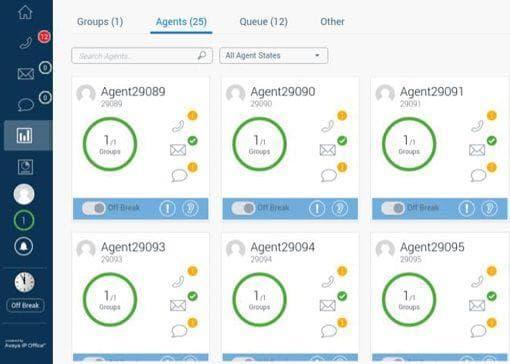Open the user profile avatar in sidebar
This screenshot has width=510, height=364.
[x=24, y=194]
